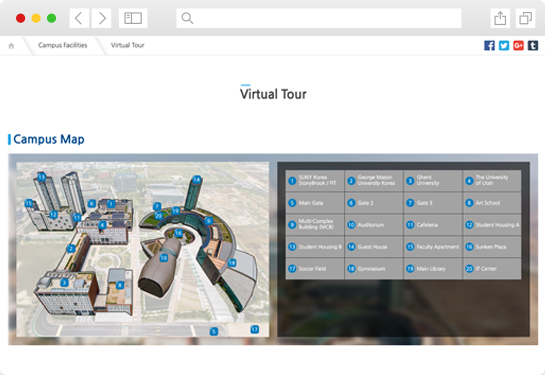Click map marker 13 on the tower
This screenshot has height=375, width=545.
click(42, 177)
